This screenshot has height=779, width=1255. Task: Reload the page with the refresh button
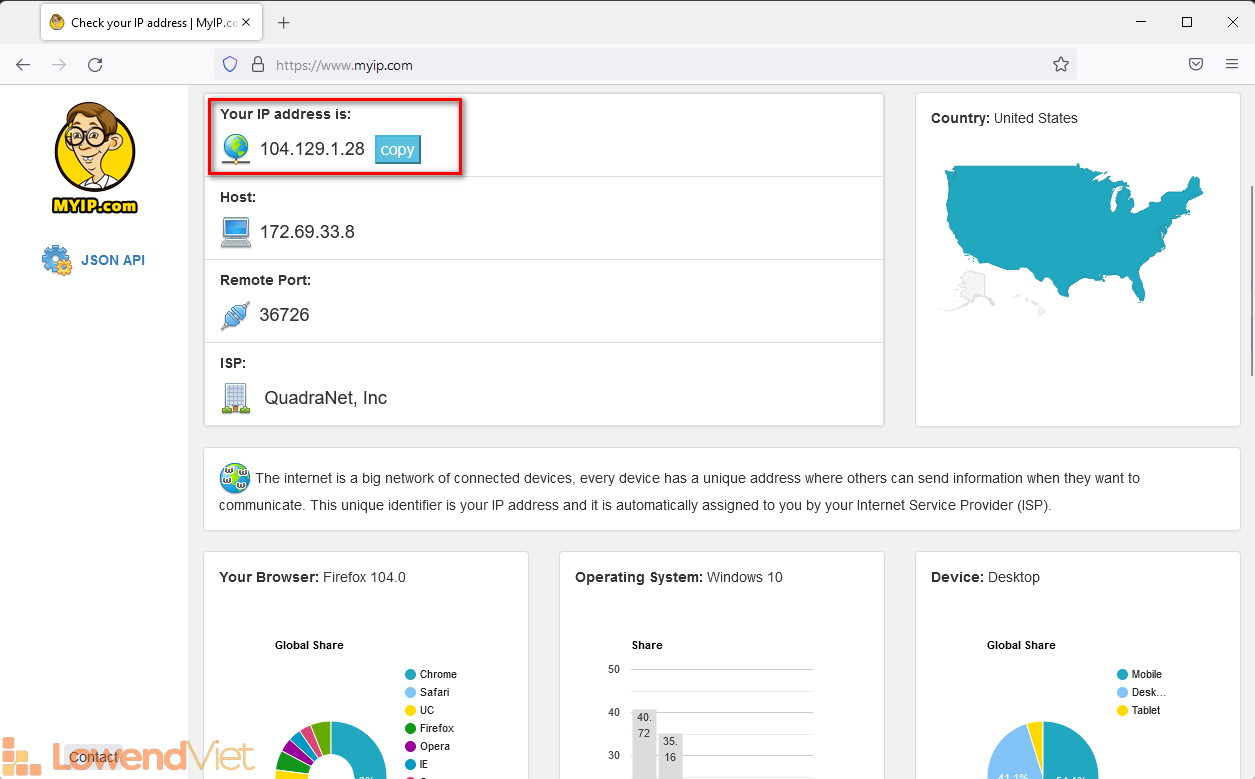(95, 65)
